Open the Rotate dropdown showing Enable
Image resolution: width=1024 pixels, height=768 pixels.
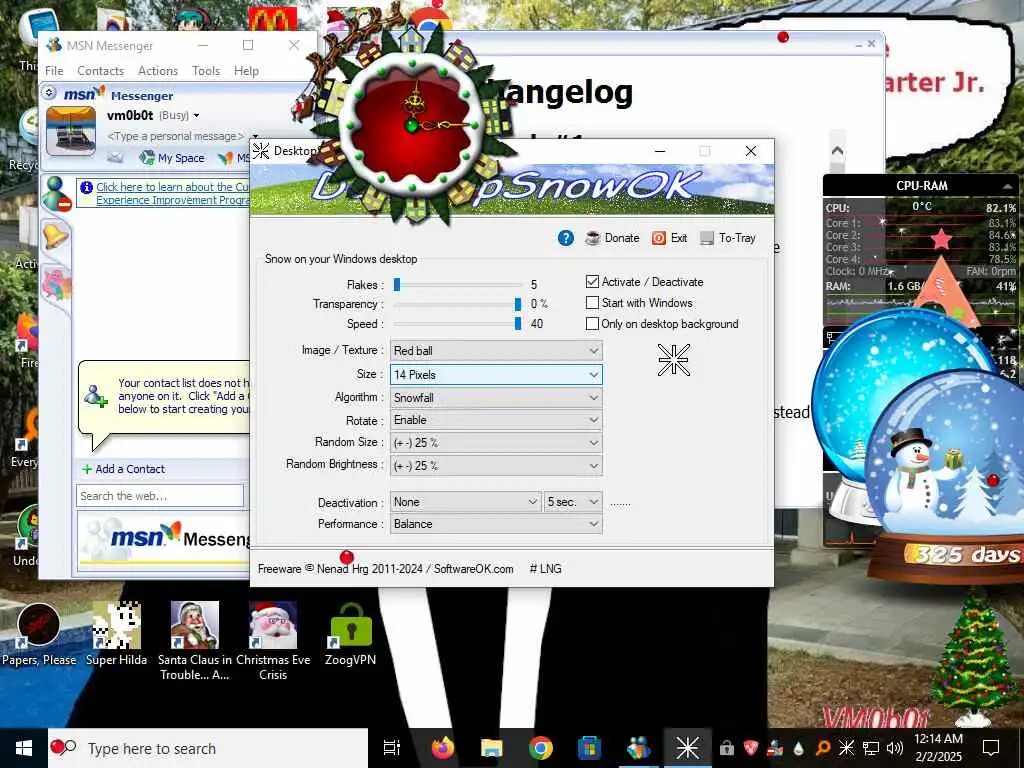tap(496, 419)
